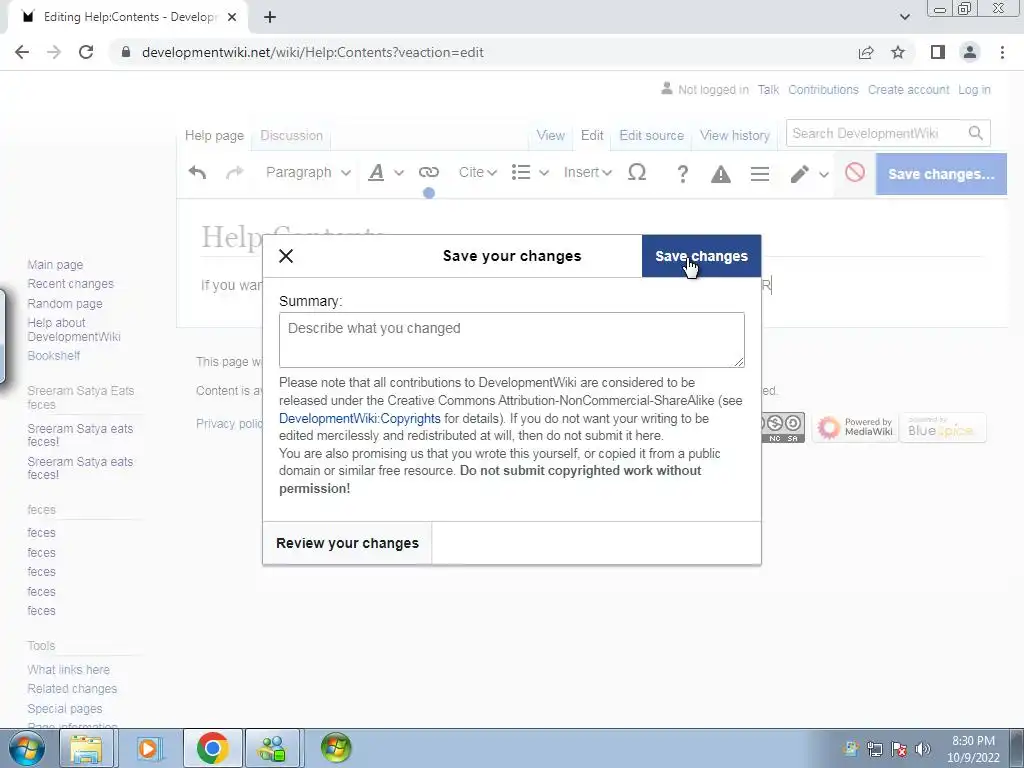The width and height of the screenshot is (1024, 768).
Task: Click the insert link chain icon
Action: [x=428, y=172]
